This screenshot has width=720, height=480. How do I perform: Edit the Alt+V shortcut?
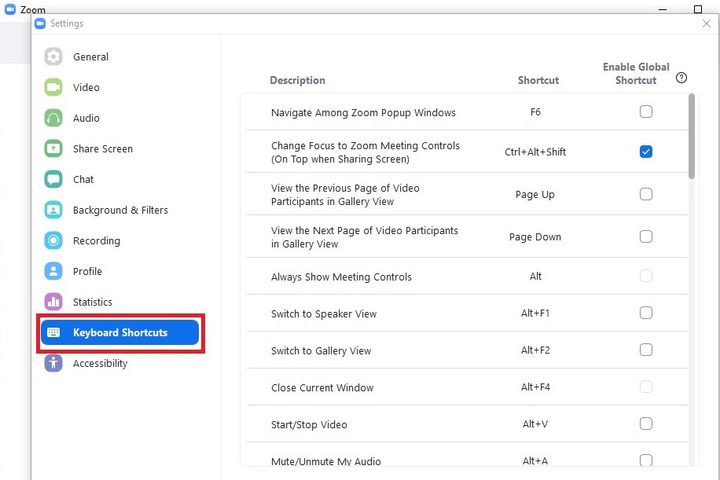535,424
